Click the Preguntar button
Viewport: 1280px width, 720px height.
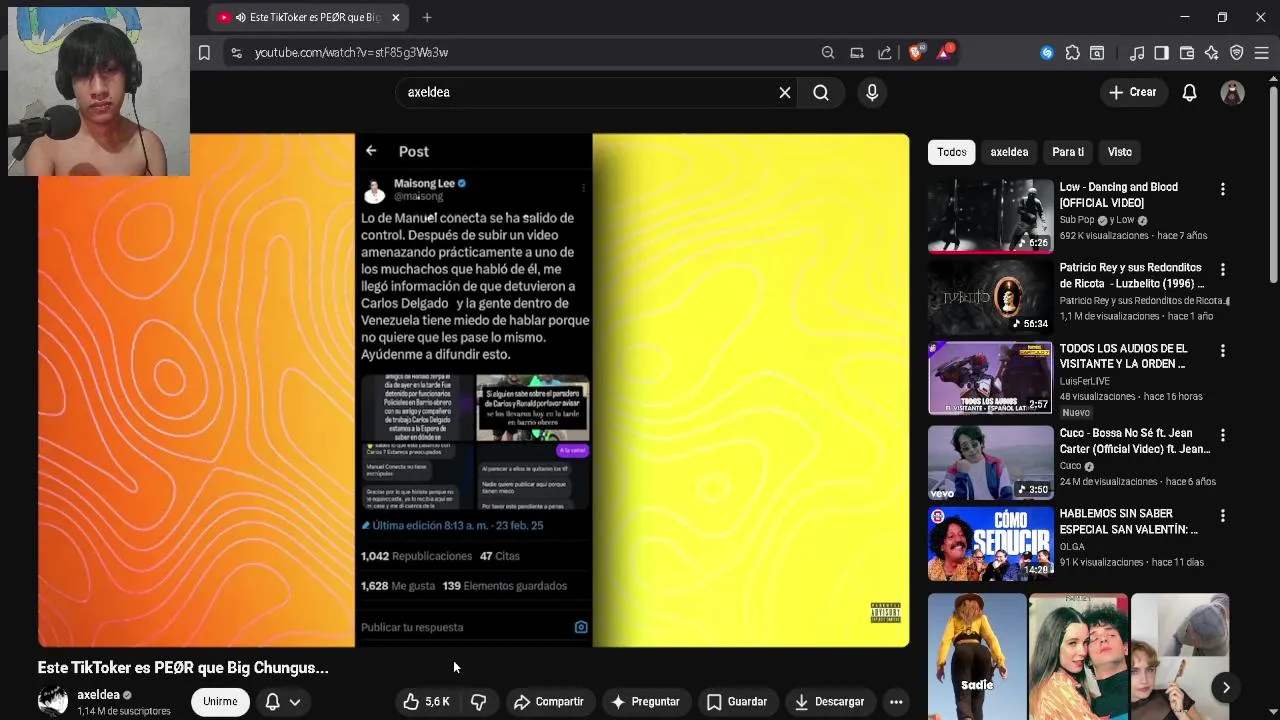645,702
